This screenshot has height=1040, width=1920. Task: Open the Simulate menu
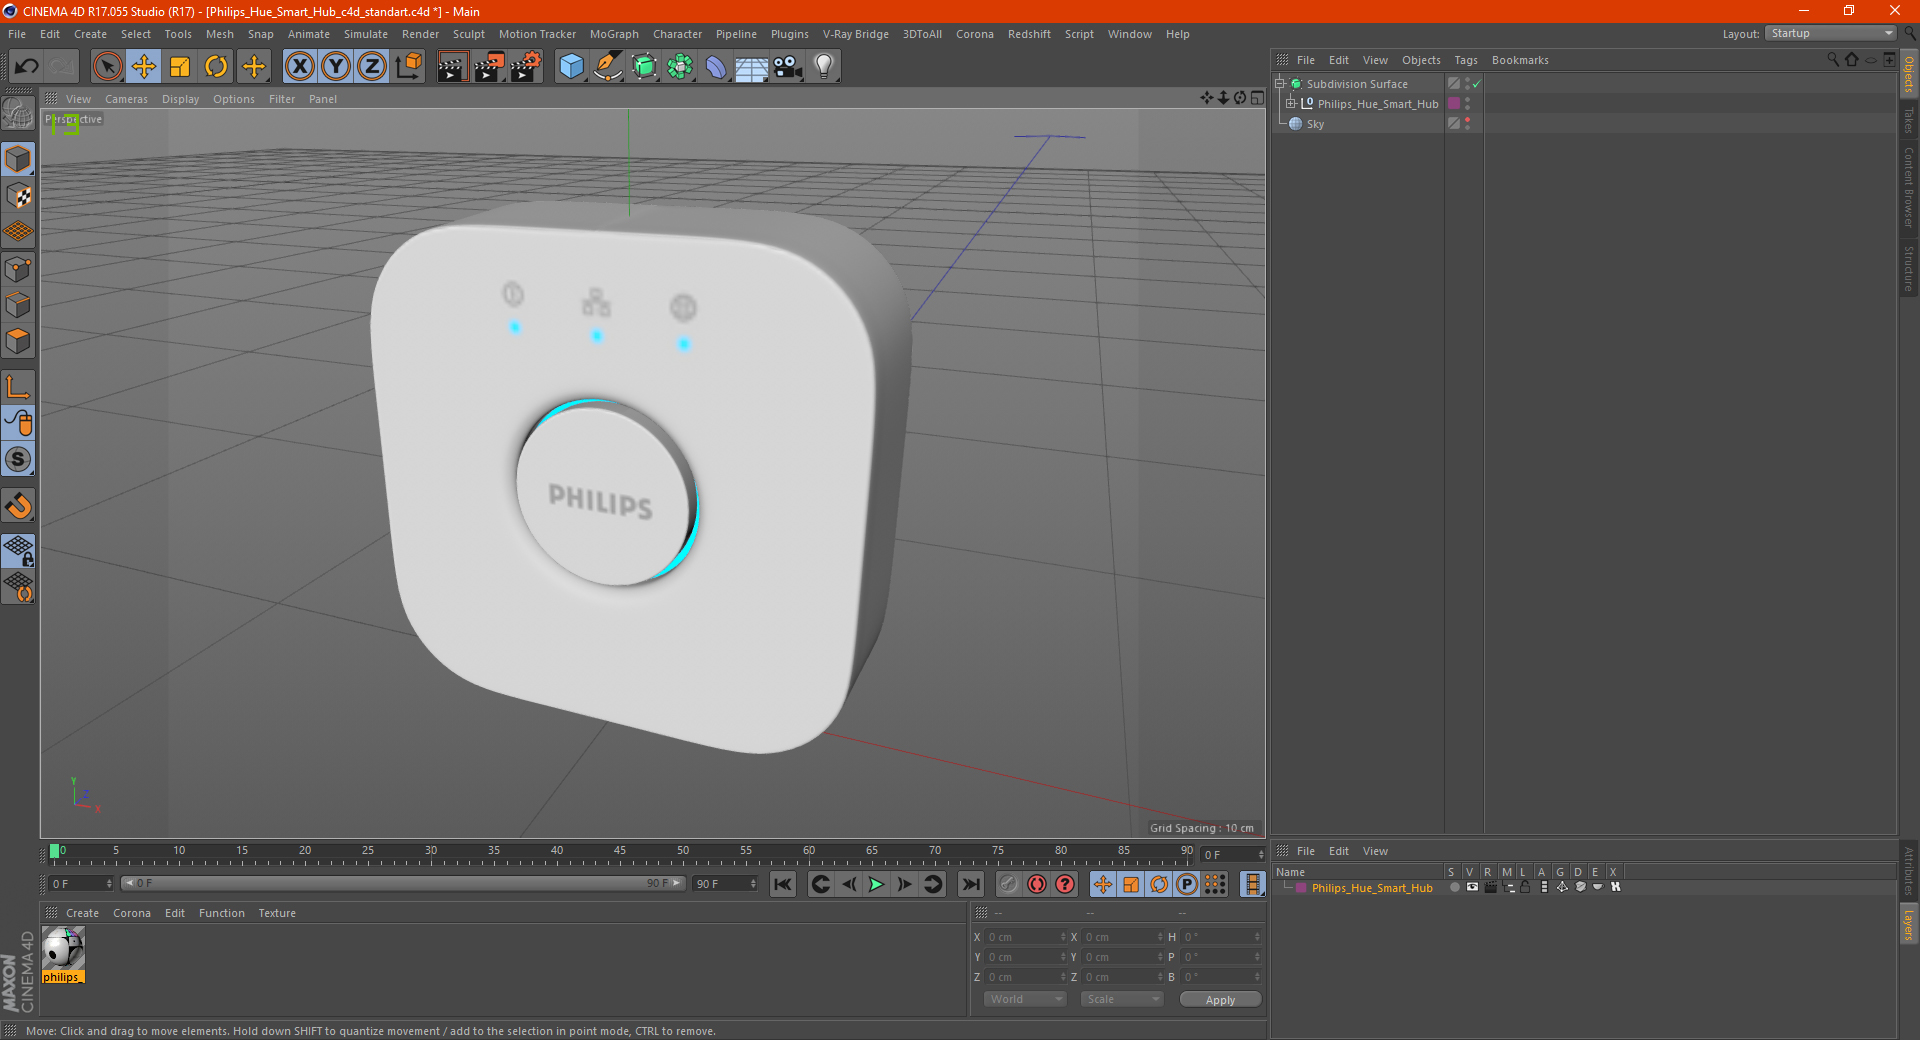[x=366, y=34]
